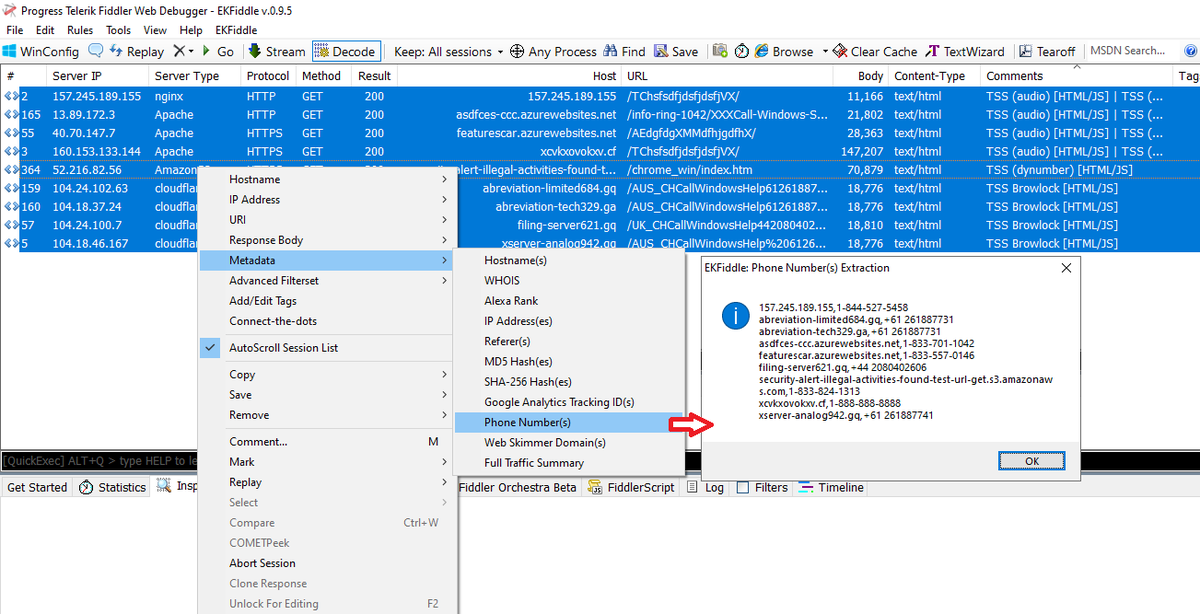Open the Help menu

point(191,30)
